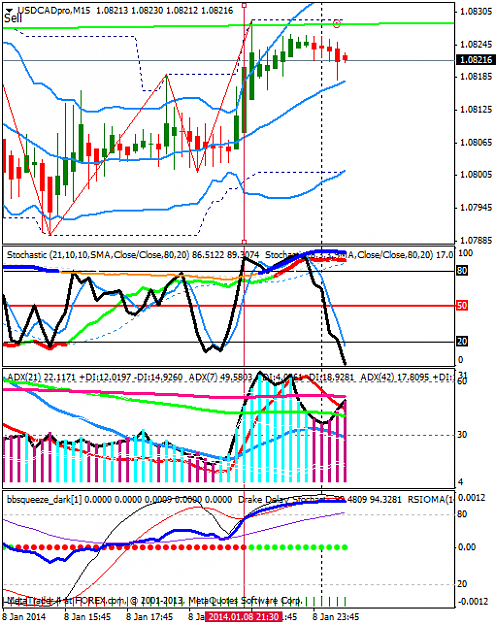Select the current price tag 1.08216
The height and width of the screenshot is (625, 496).
point(476,60)
